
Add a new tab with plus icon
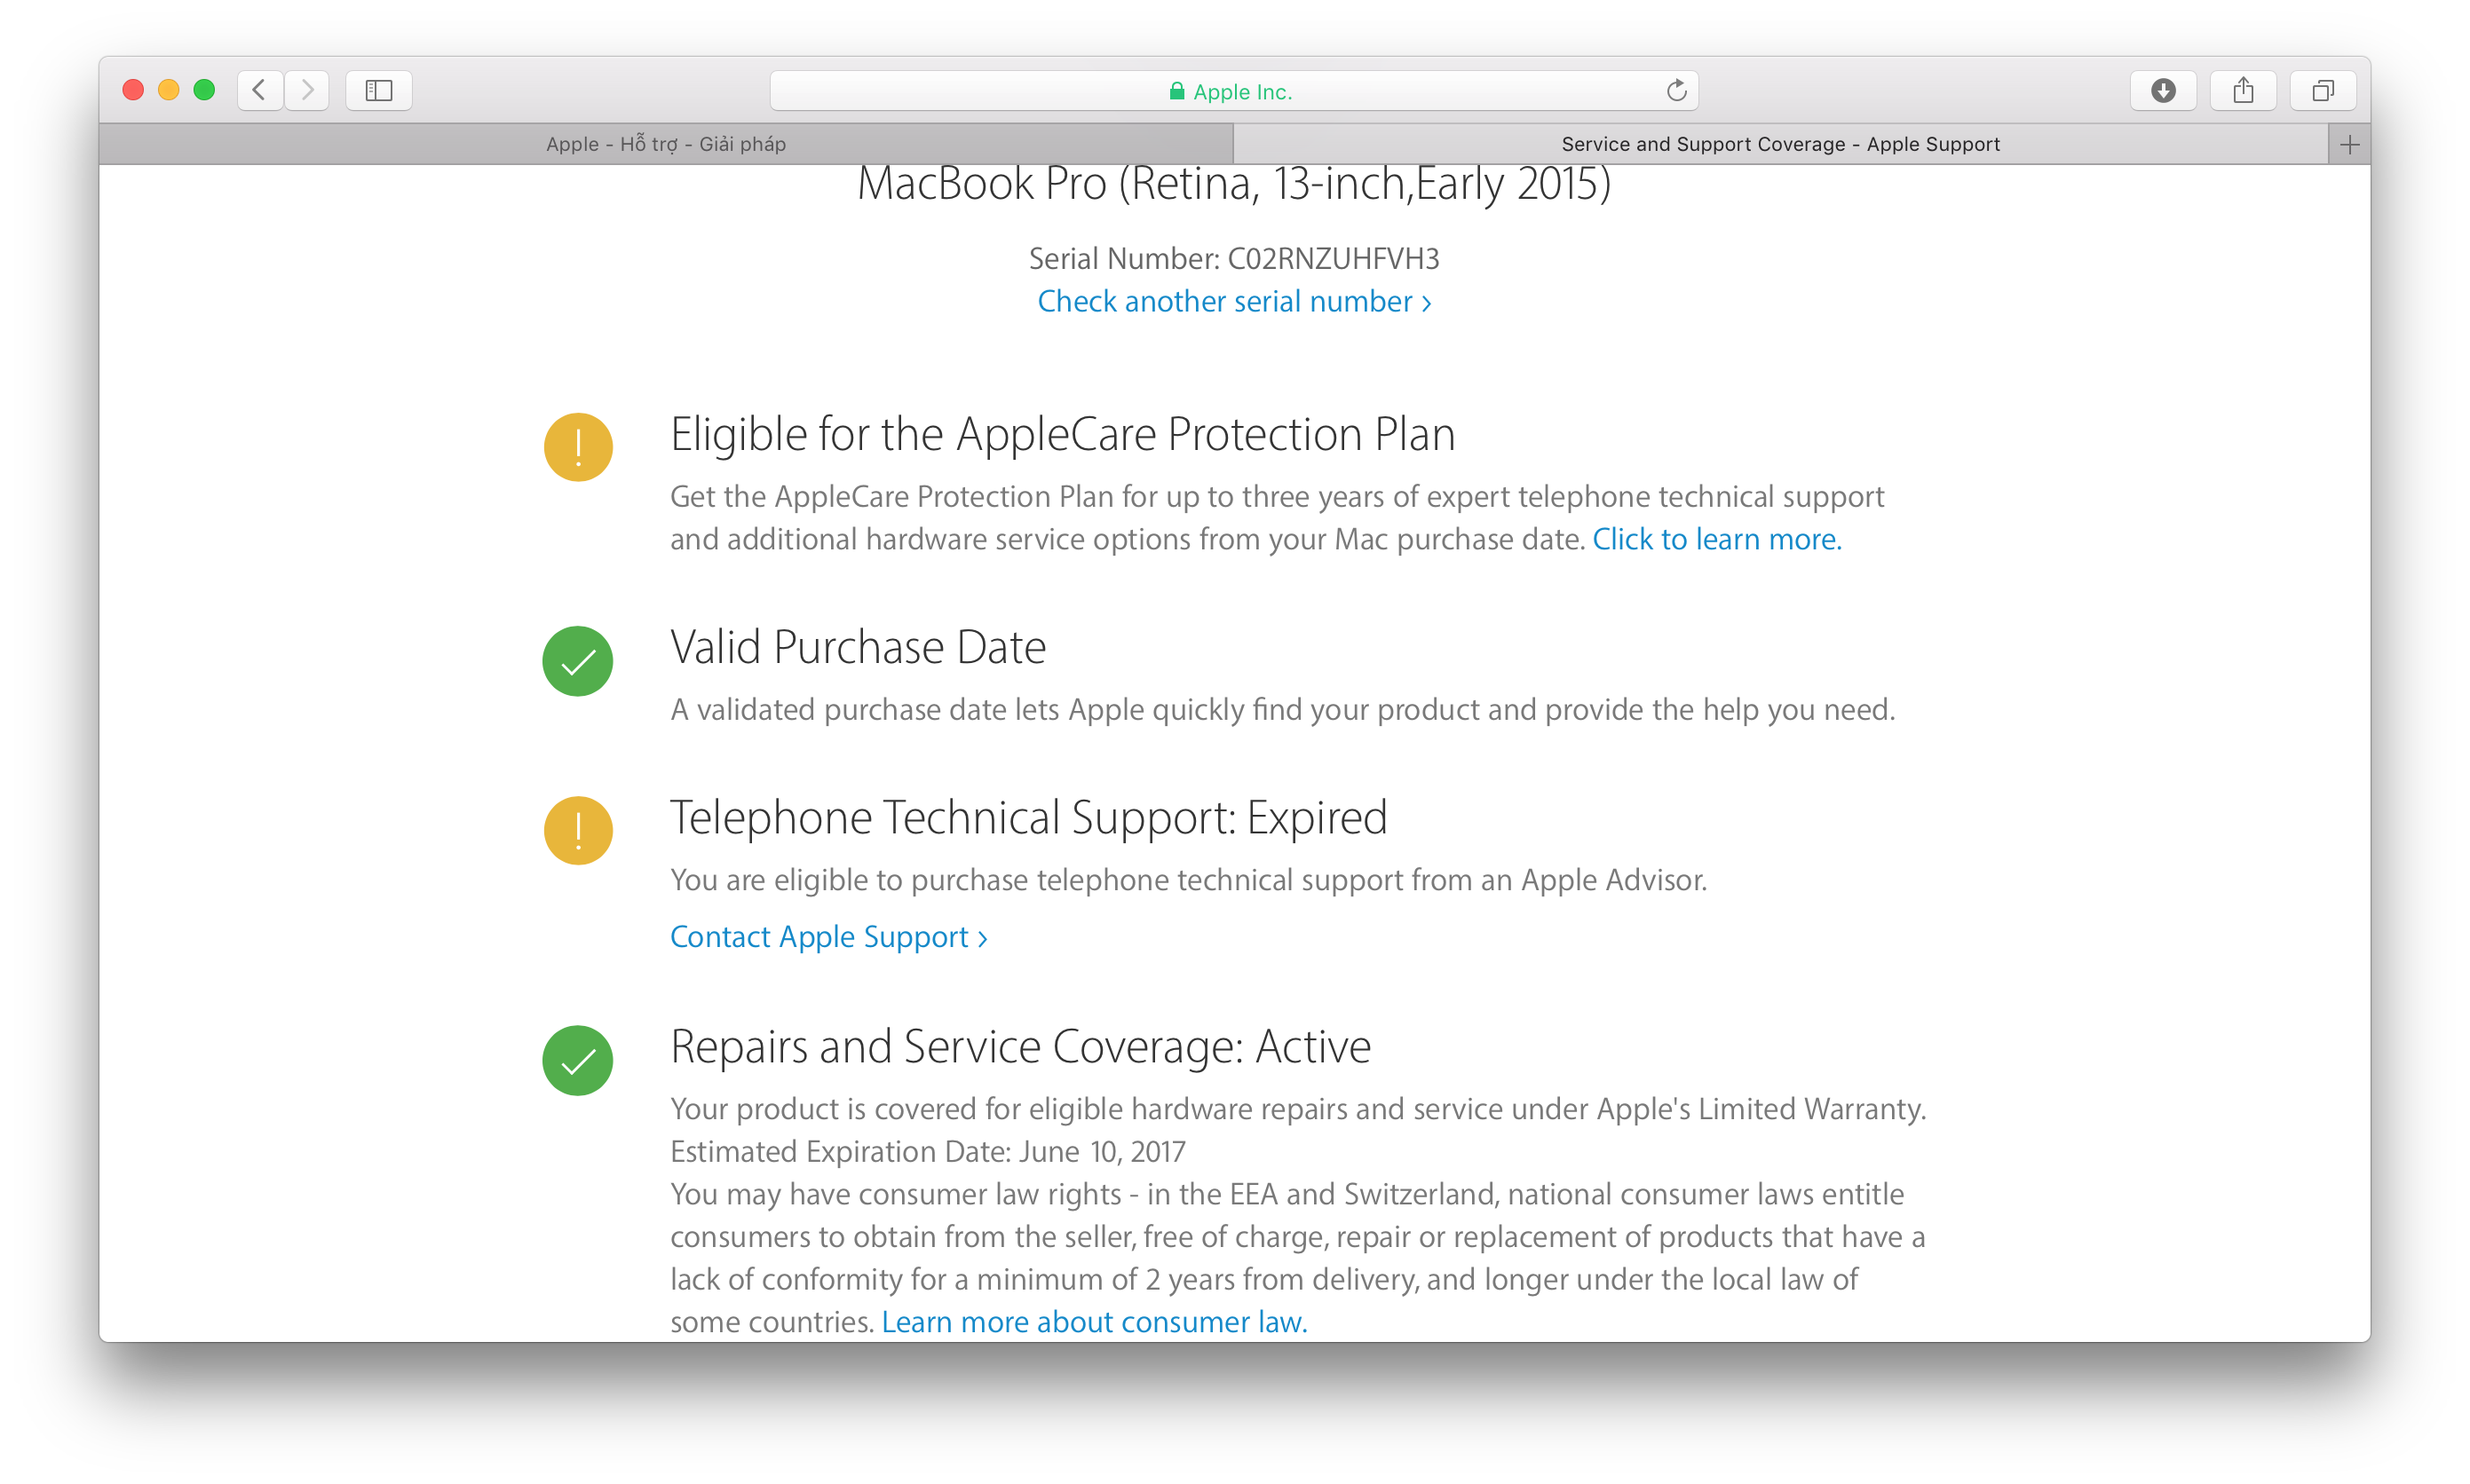[2349, 145]
